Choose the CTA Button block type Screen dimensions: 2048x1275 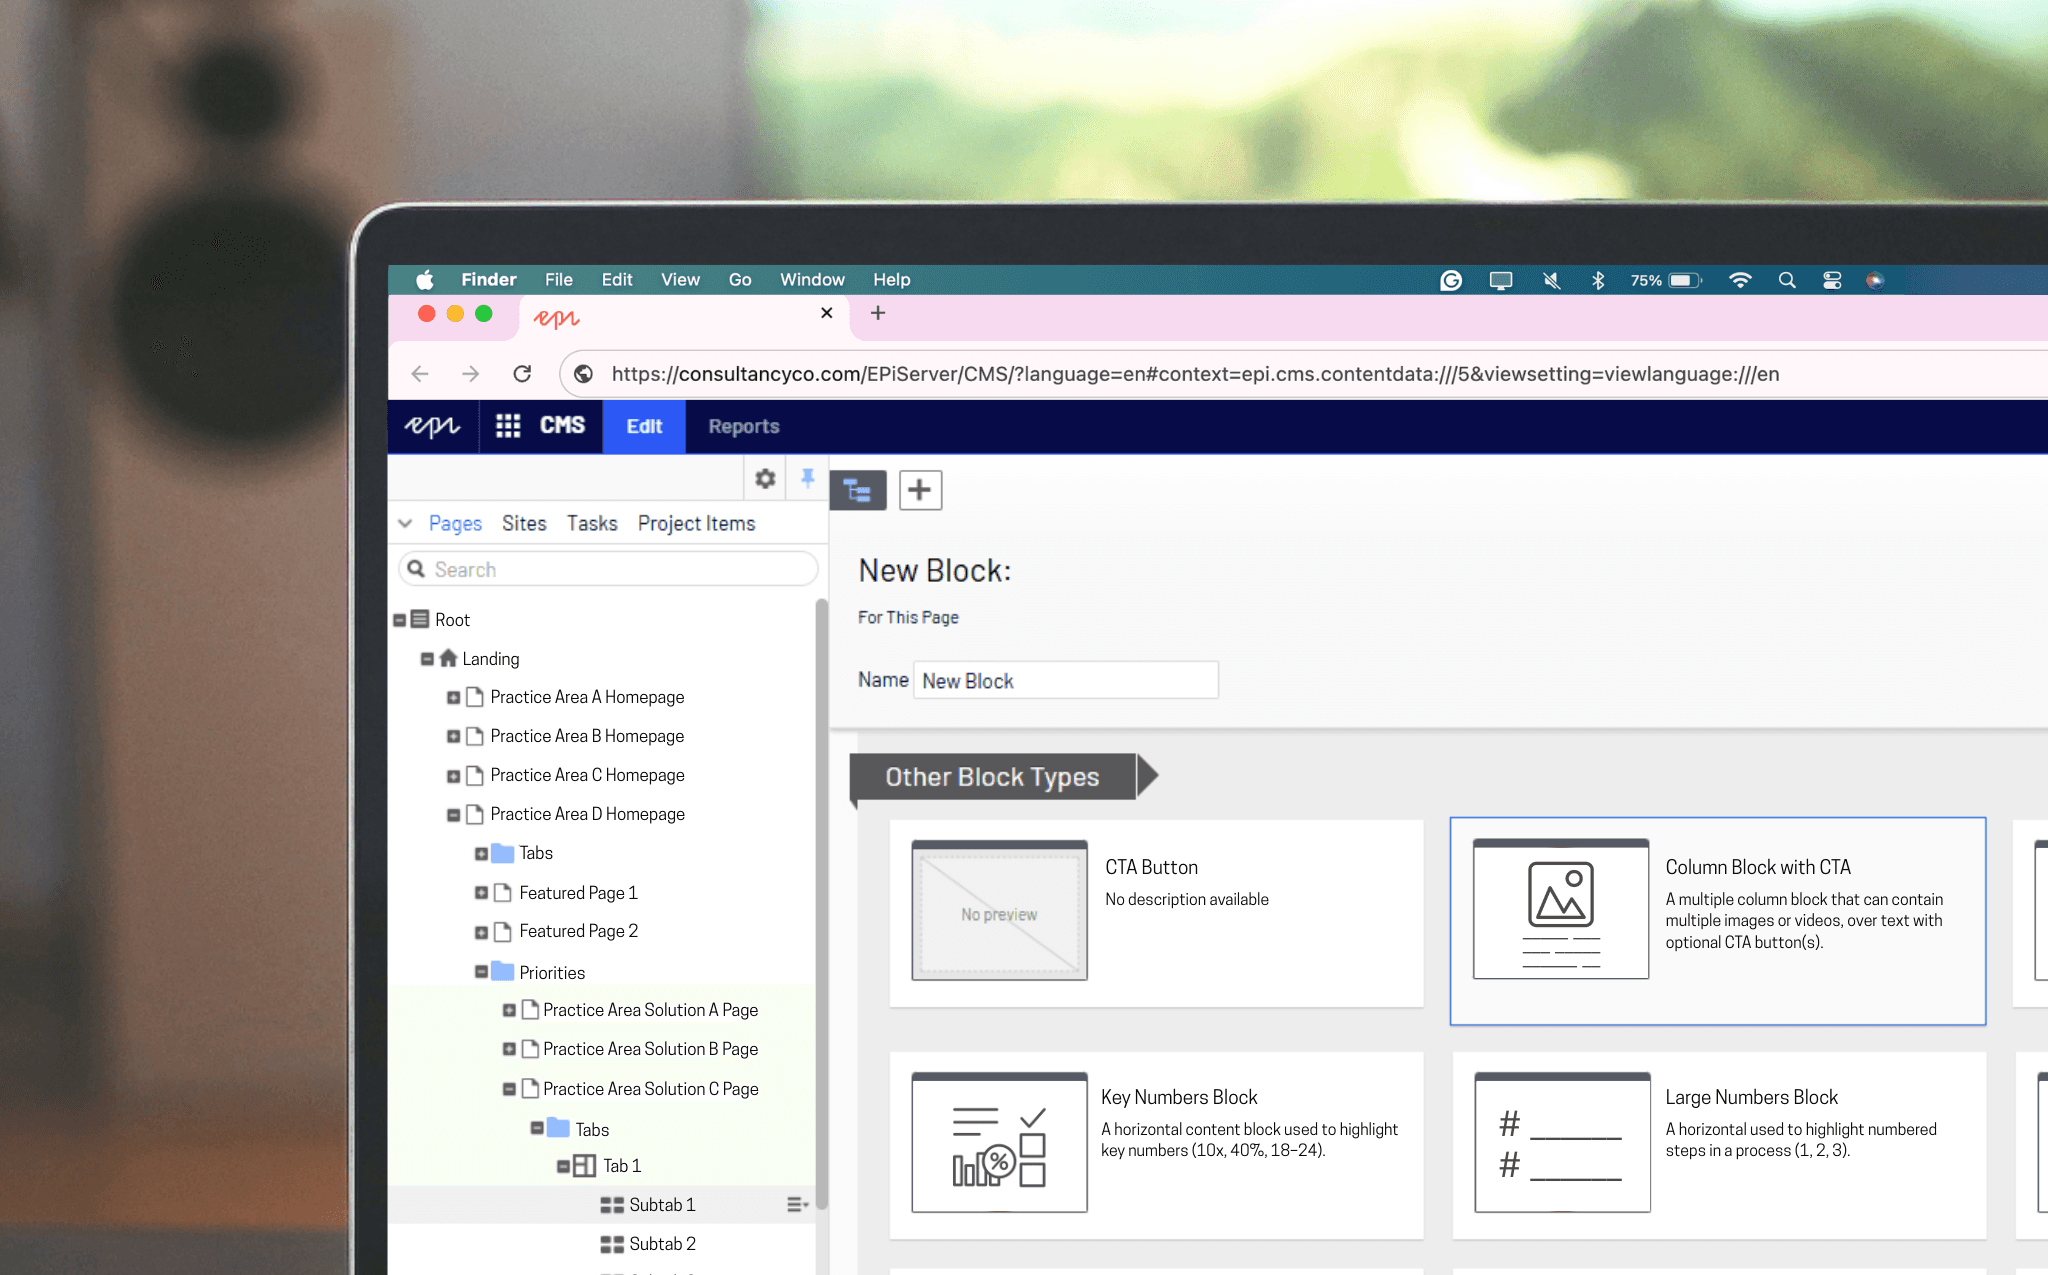[x=1156, y=913]
